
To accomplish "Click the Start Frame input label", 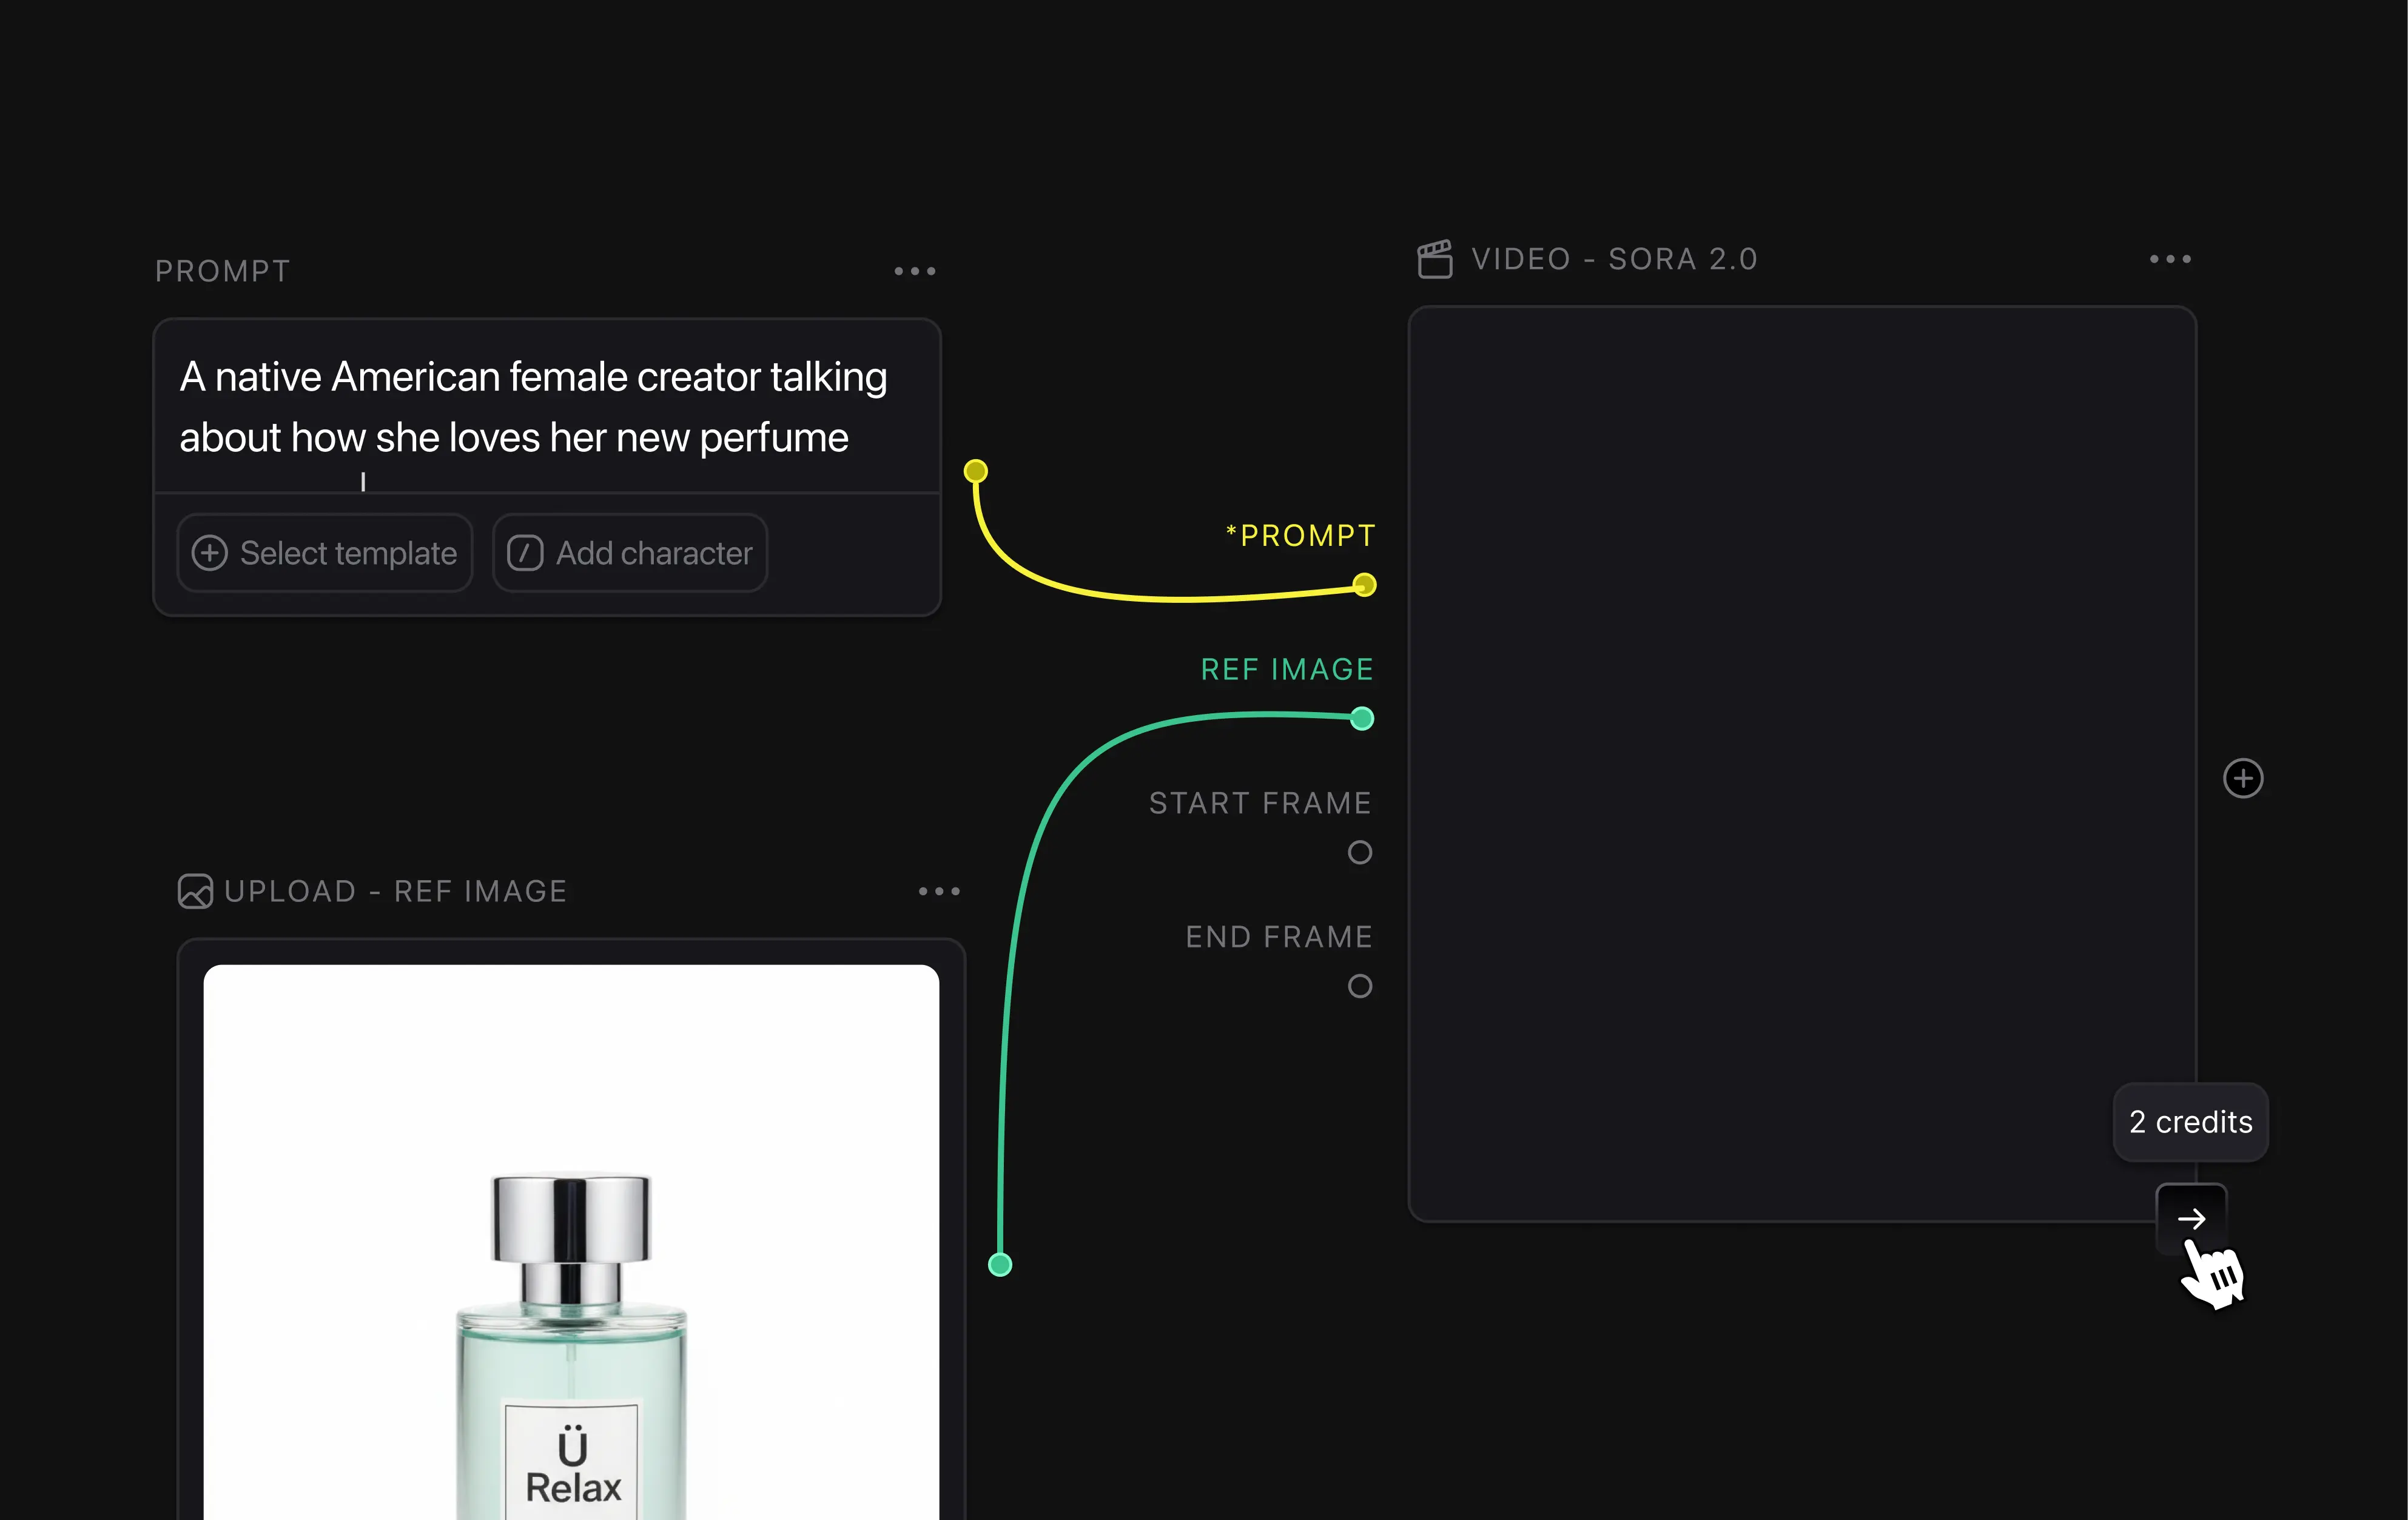I will 1259,803.
